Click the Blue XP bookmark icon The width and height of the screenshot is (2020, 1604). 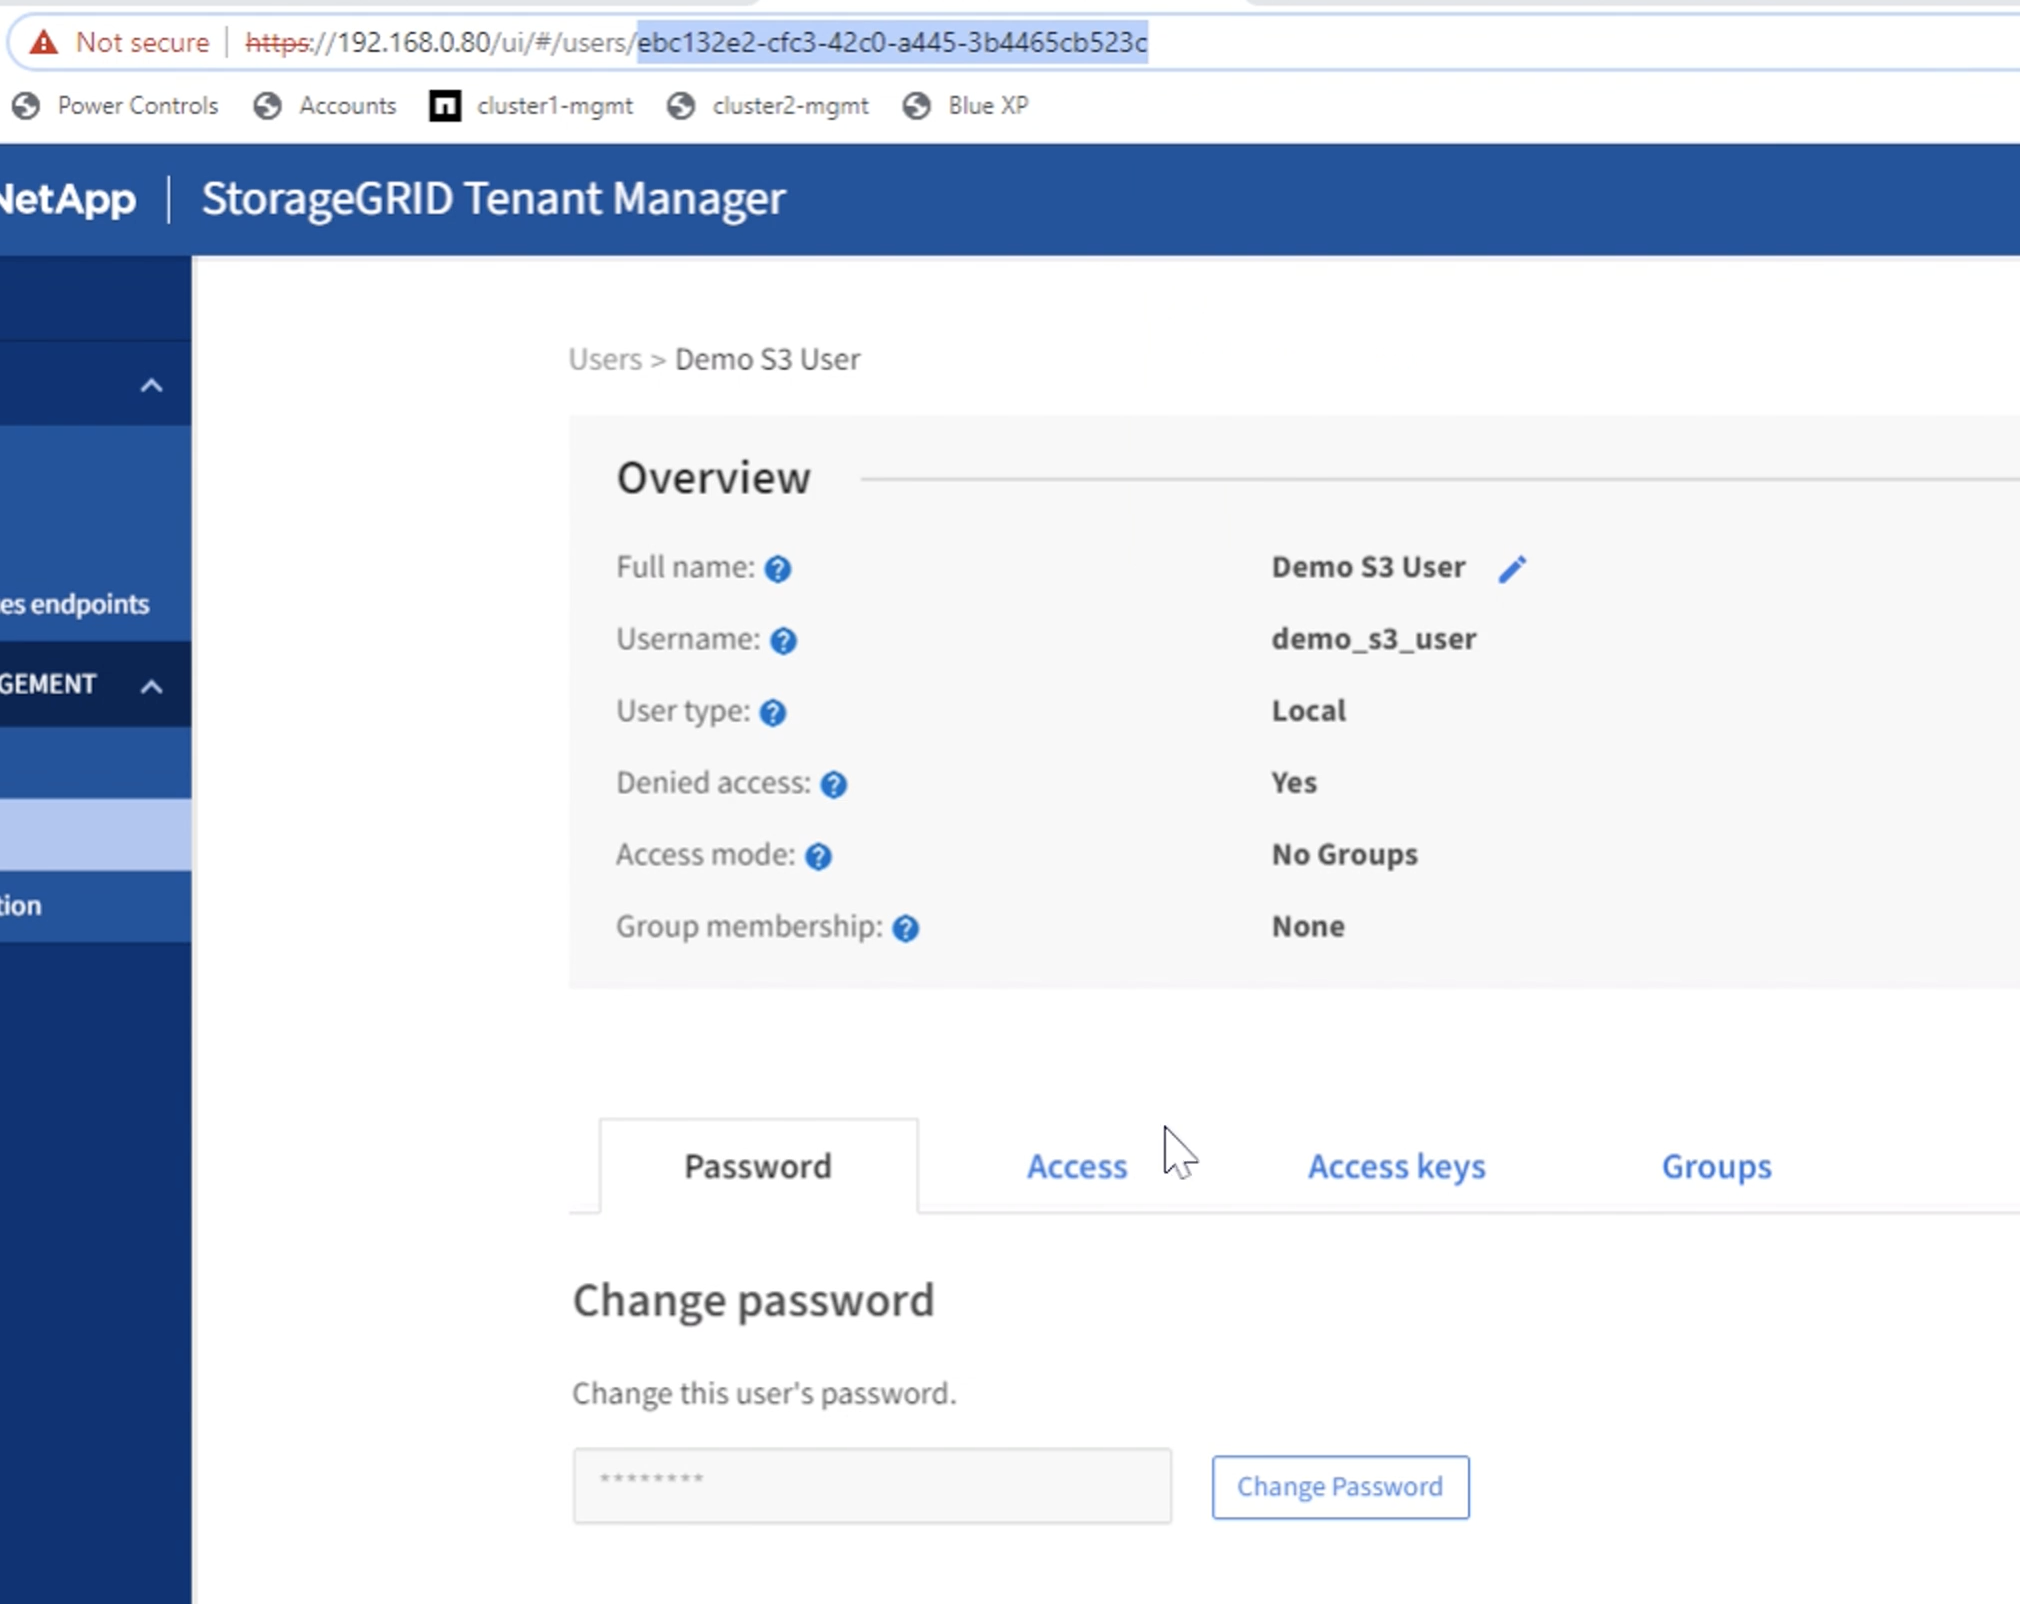click(915, 105)
